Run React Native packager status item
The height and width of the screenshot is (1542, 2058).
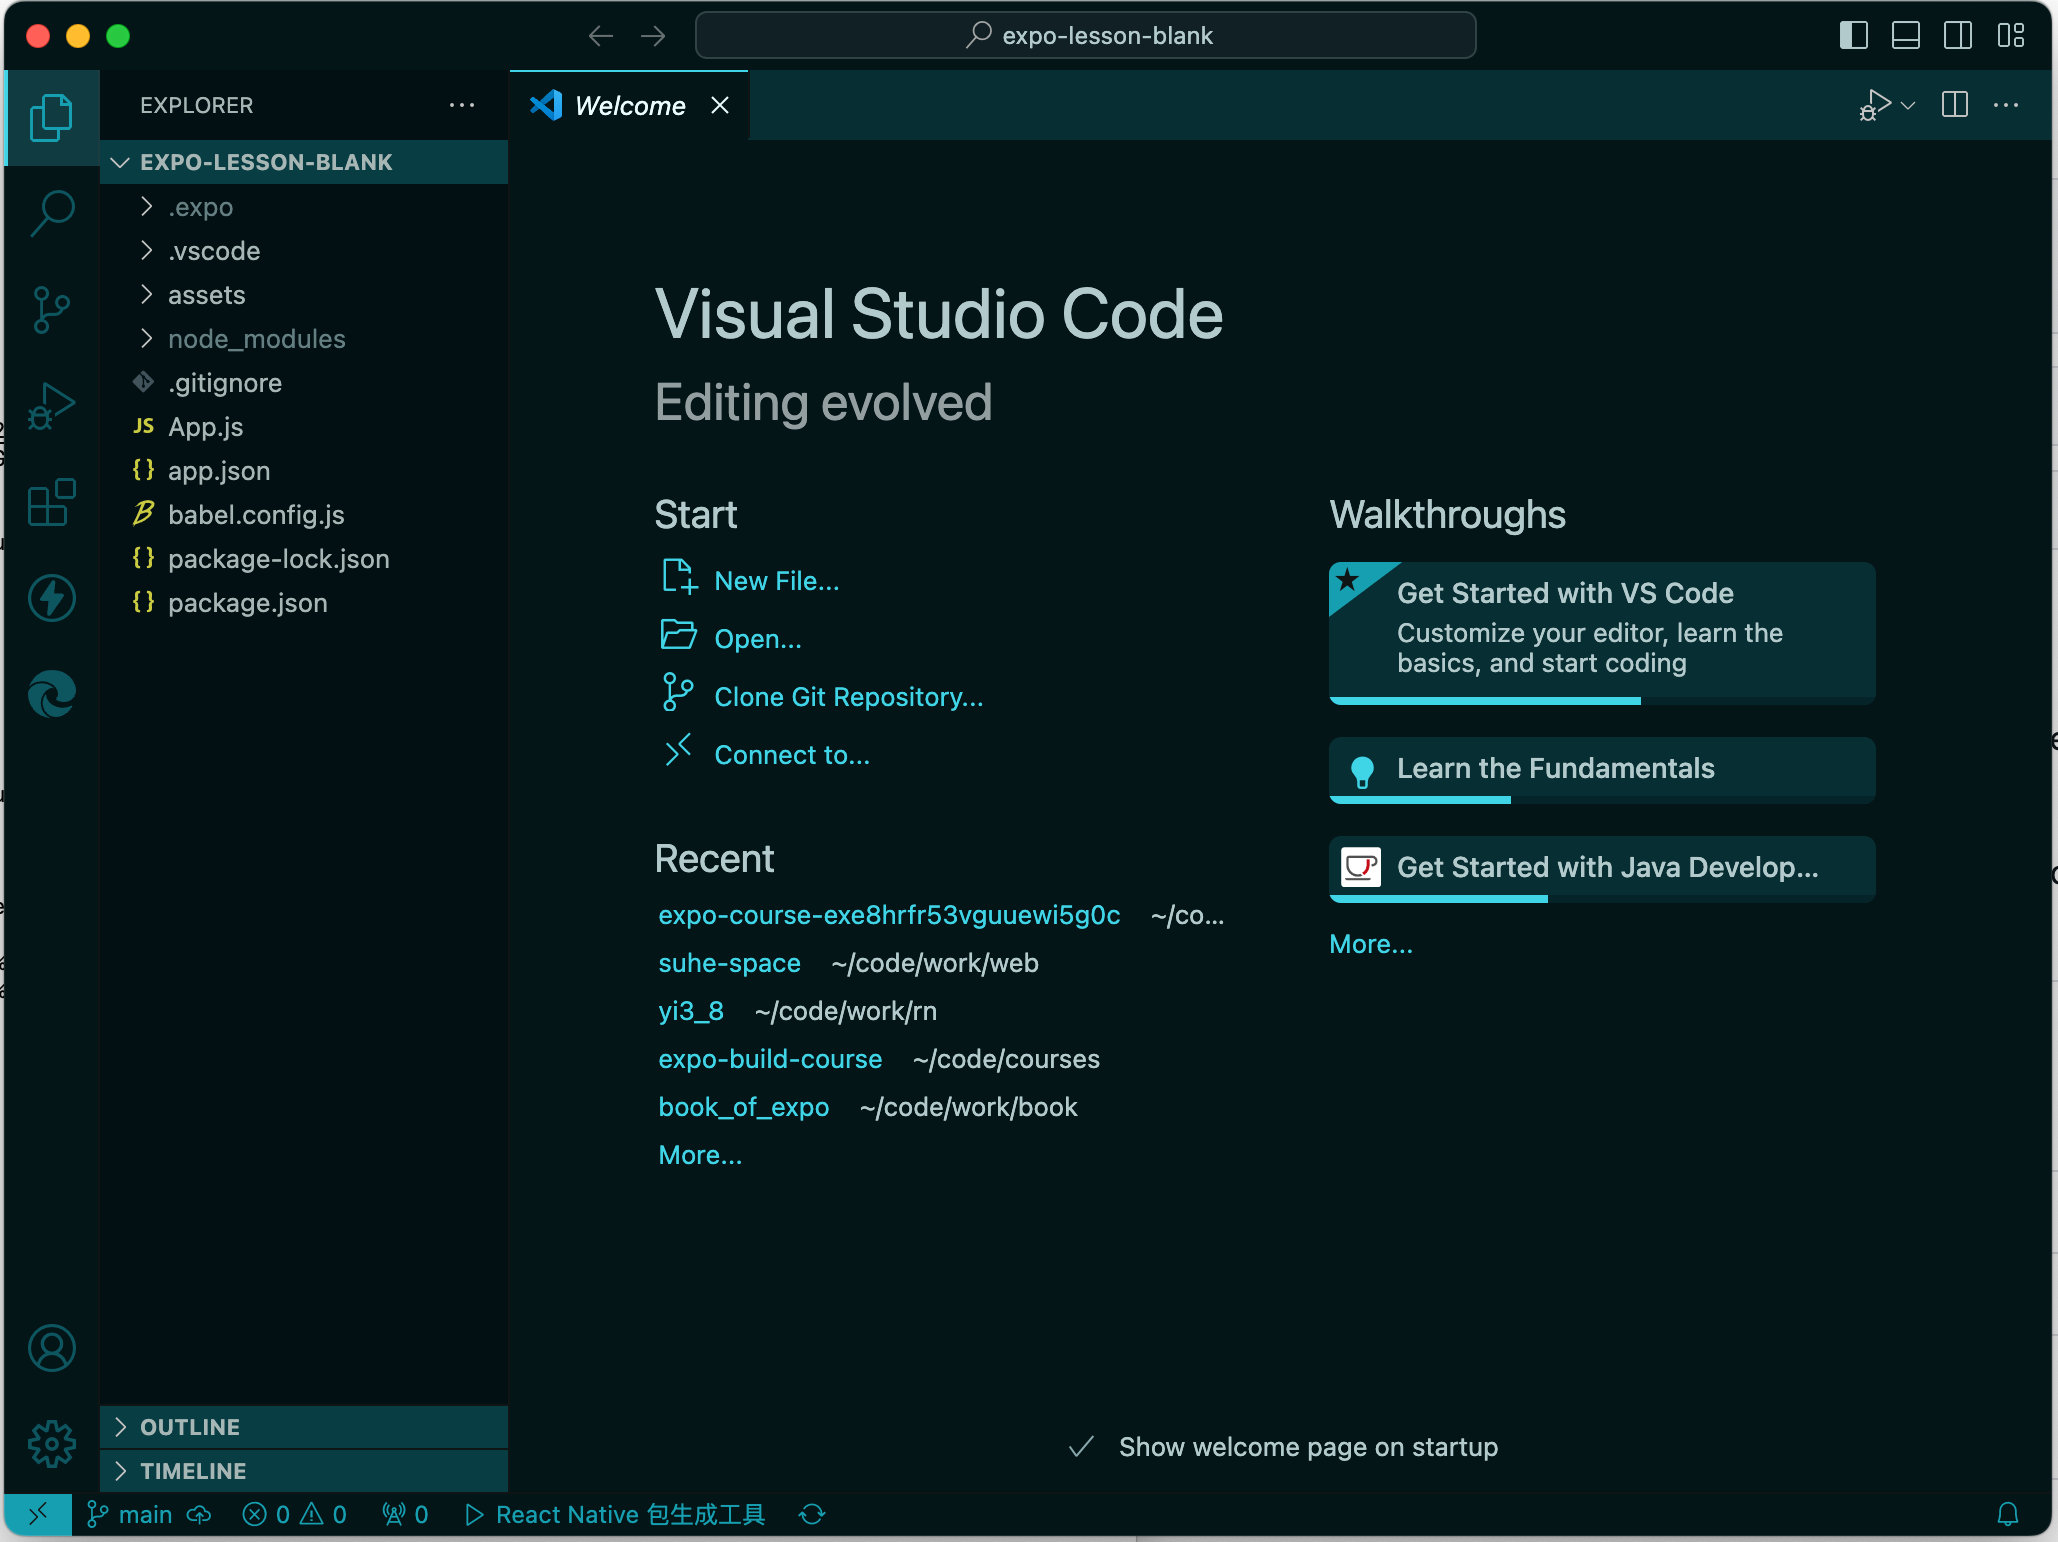point(615,1514)
